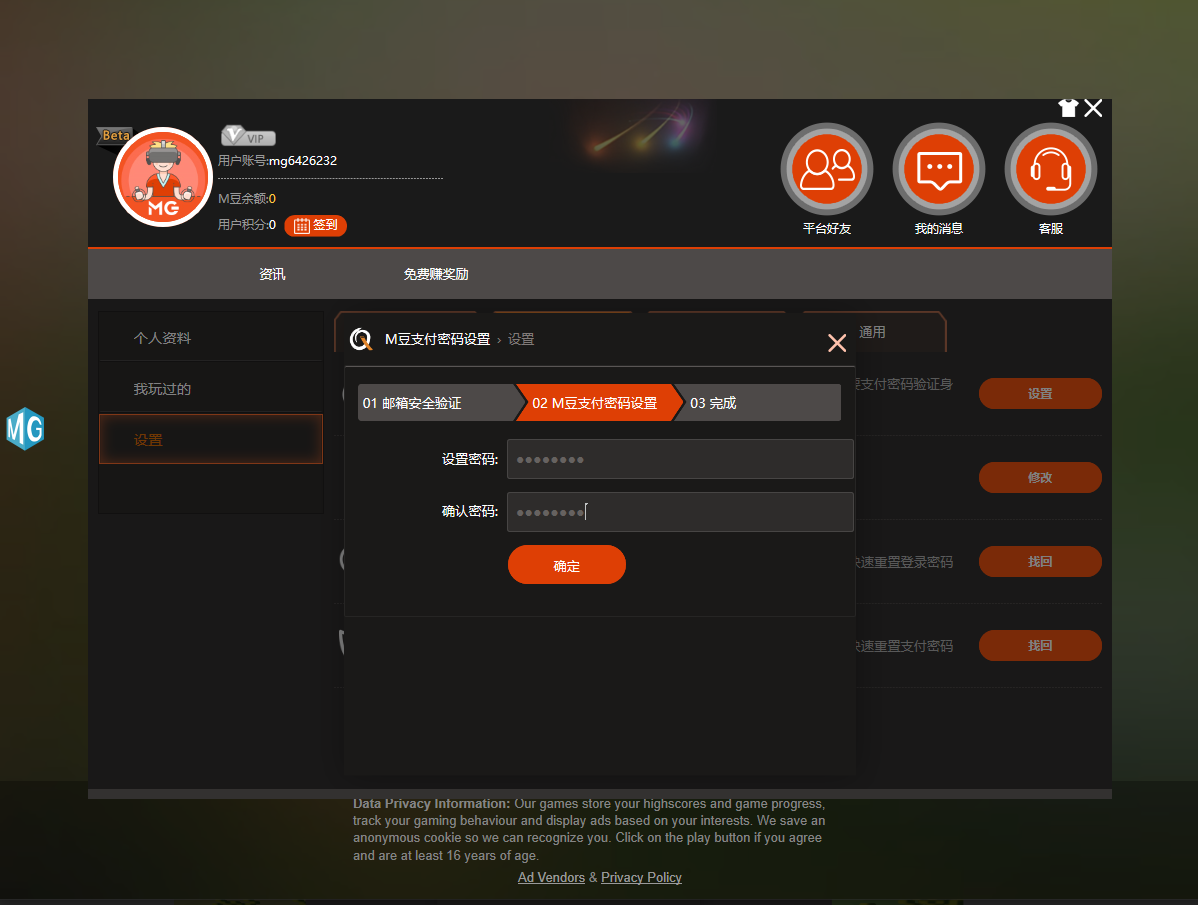Click the 确认密码 confirm password field
Viewport: 1198px width, 905px height.
680,512
